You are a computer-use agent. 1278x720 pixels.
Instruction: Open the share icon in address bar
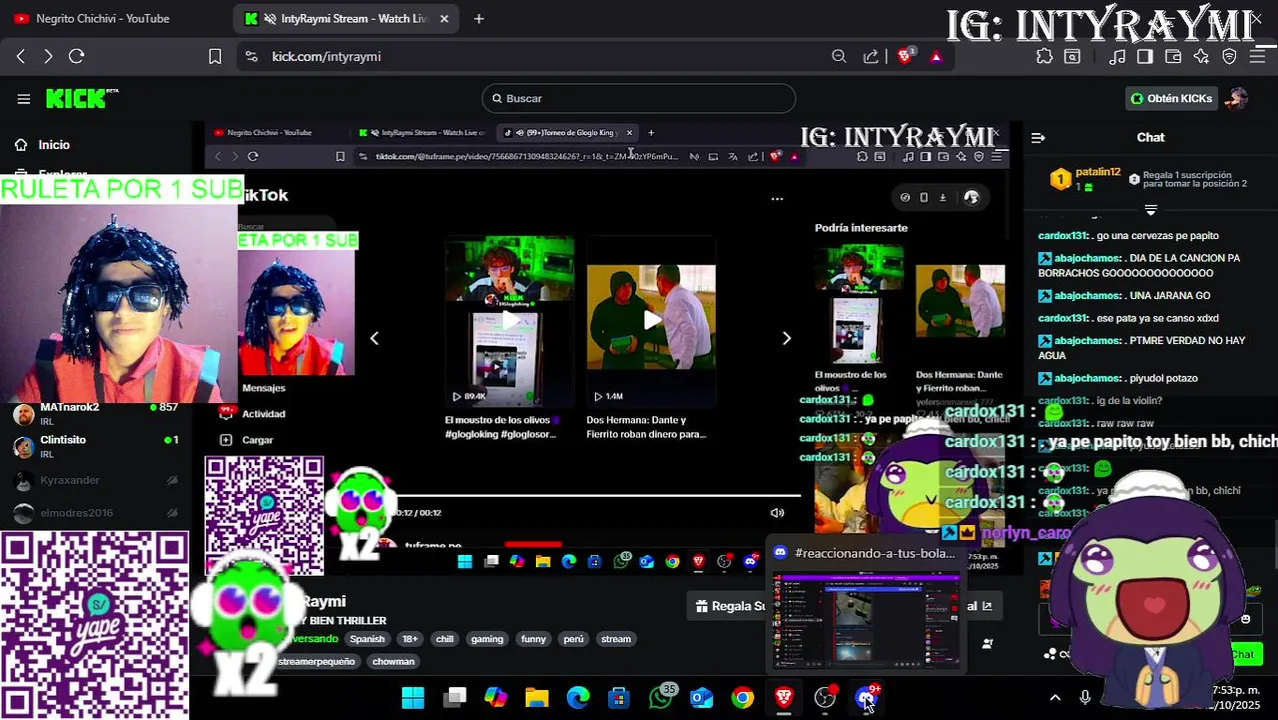tap(871, 57)
